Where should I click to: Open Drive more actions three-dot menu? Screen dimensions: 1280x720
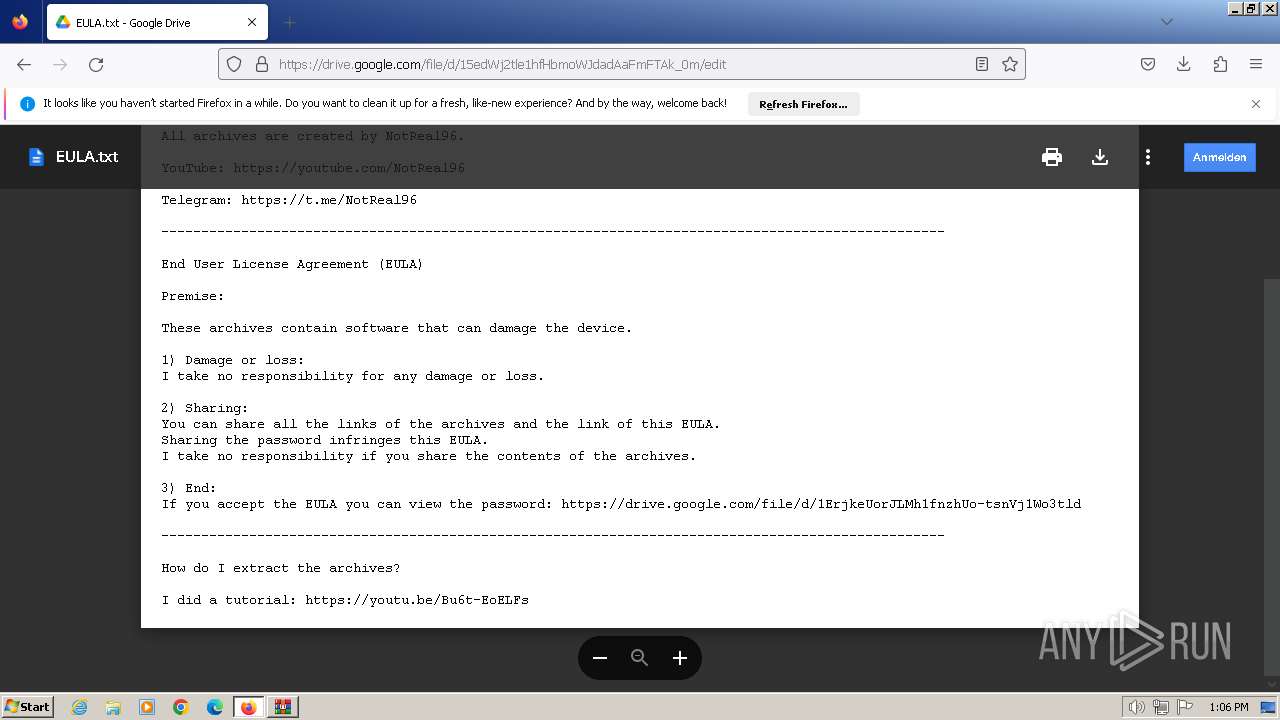[x=1148, y=157]
